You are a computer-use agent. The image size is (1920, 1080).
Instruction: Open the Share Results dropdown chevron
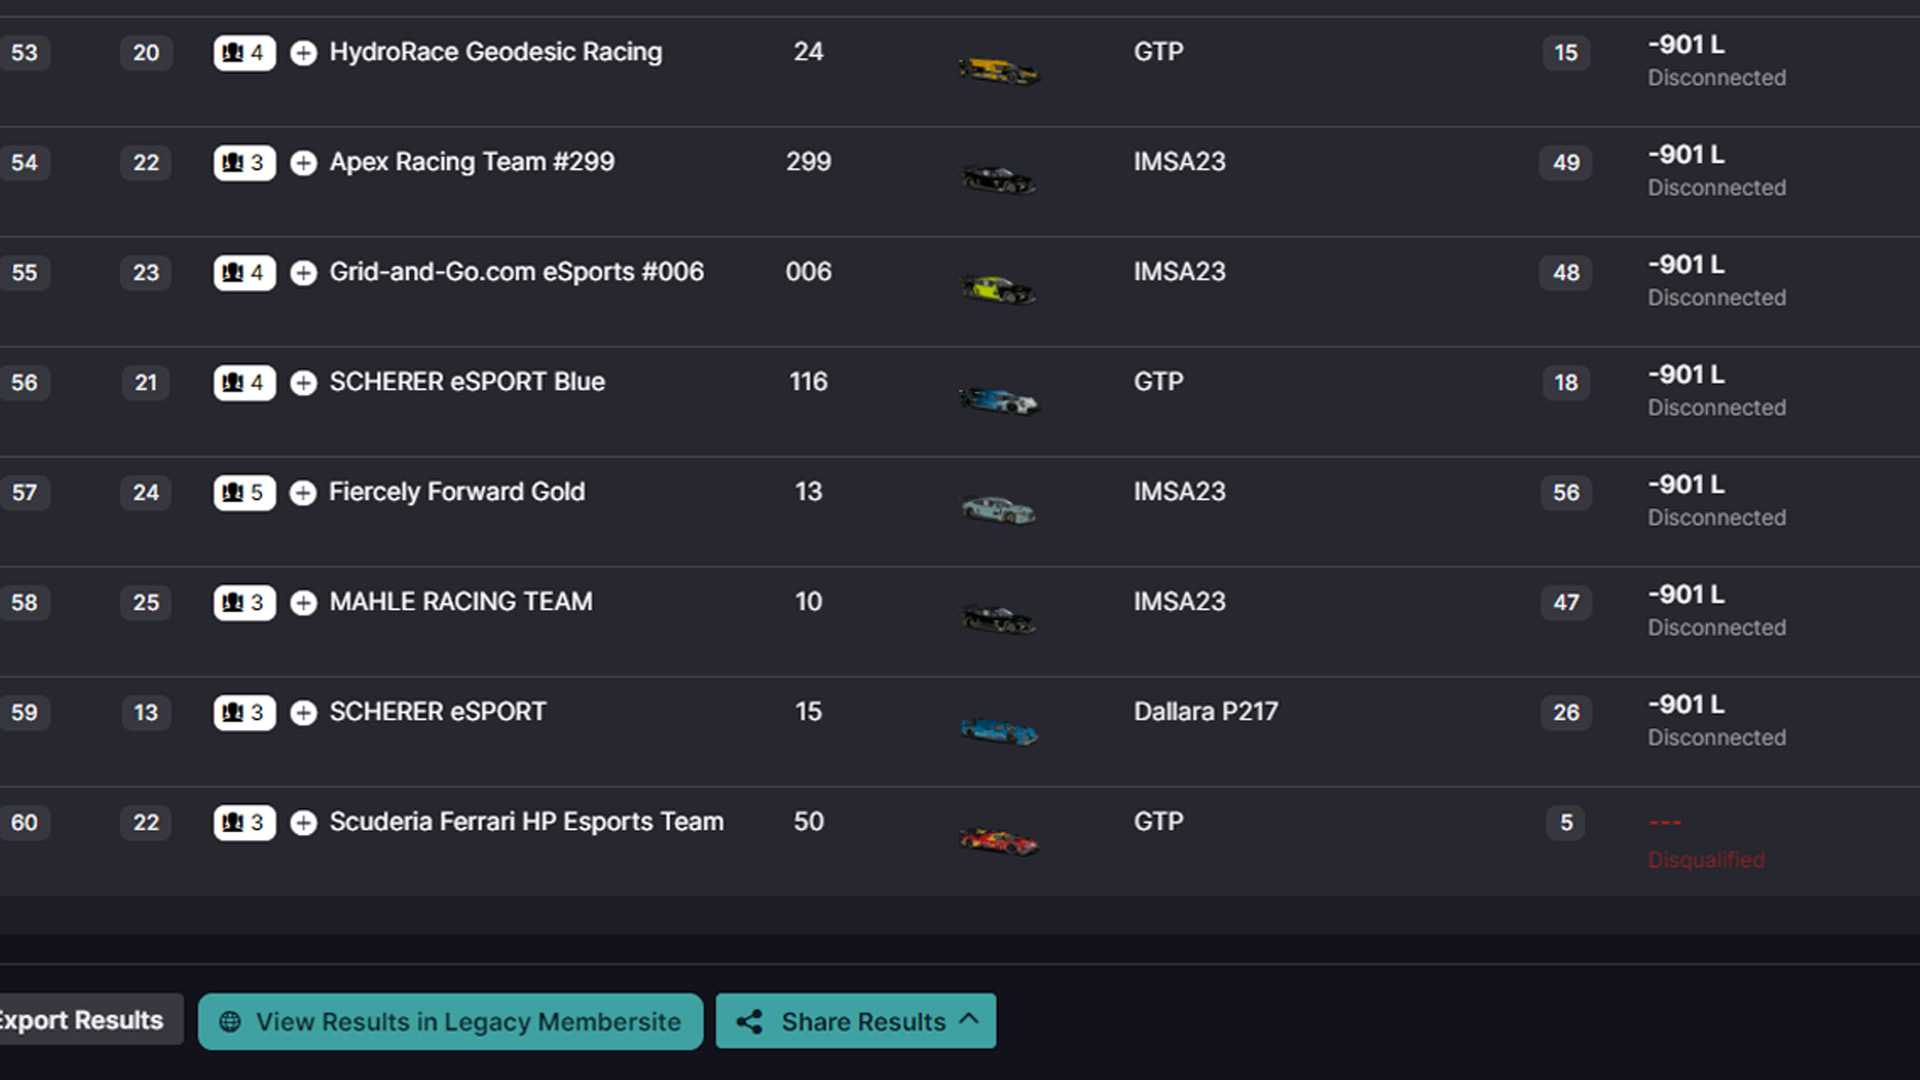tap(967, 1021)
